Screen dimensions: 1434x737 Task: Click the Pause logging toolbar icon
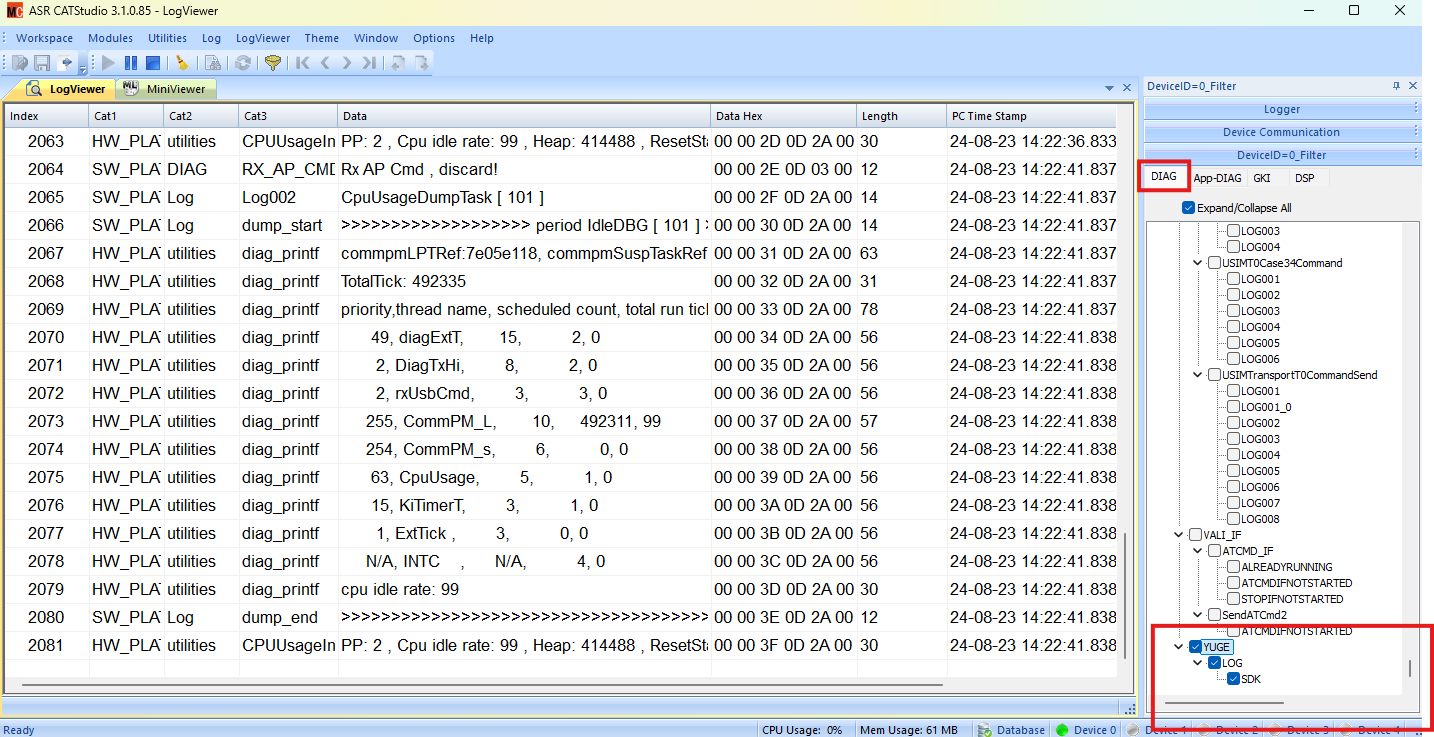[x=130, y=63]
